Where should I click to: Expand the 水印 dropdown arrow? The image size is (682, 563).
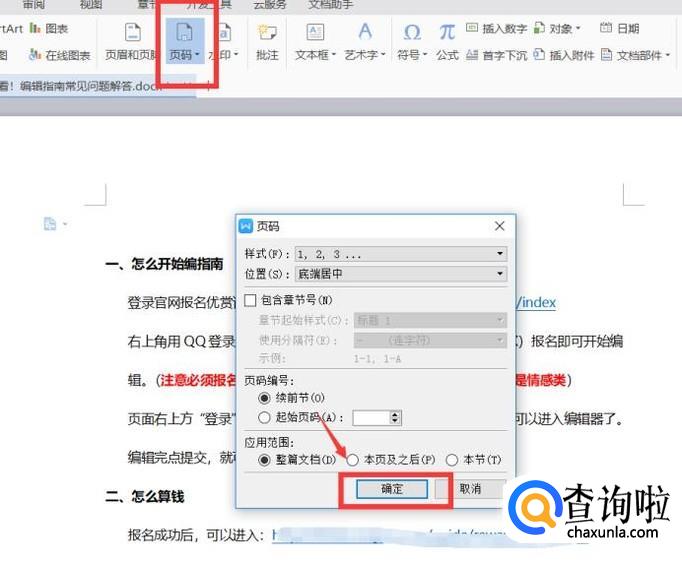point(236,55)
